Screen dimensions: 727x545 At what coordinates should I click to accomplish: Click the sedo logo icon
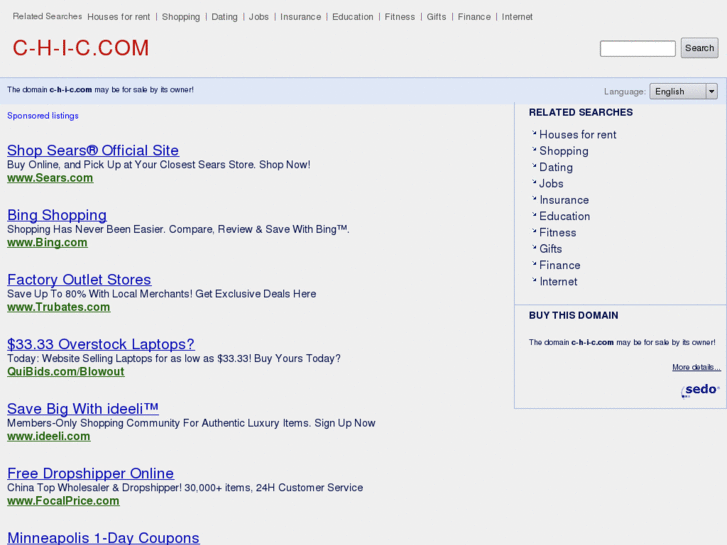pyautogui.click(x=700, y=390)
